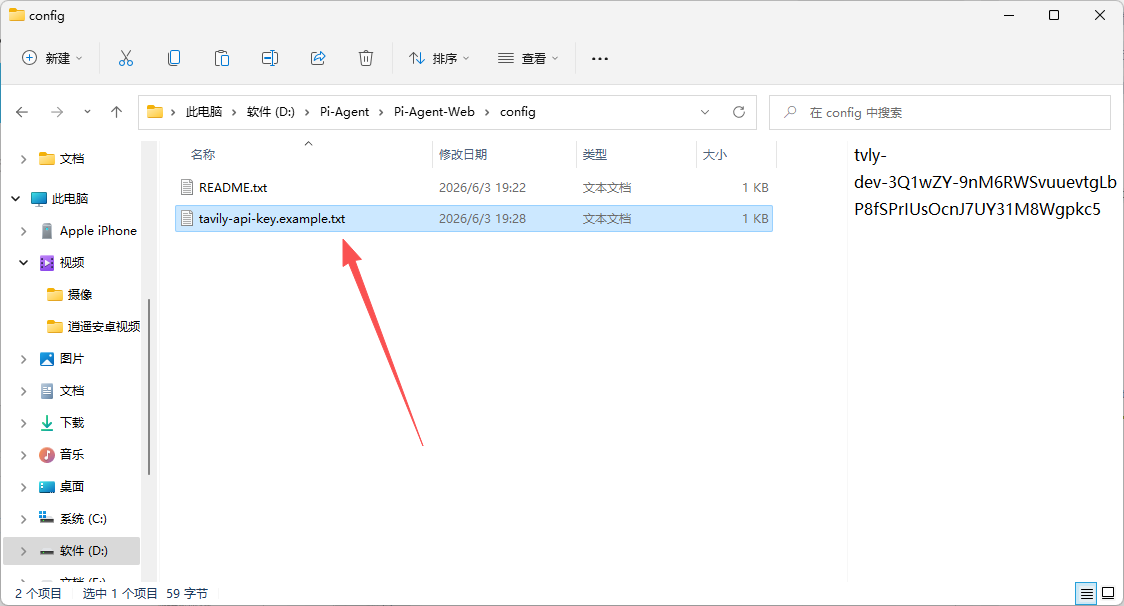
Task: Expand the 下载 tree node
Action: (24, 422)
